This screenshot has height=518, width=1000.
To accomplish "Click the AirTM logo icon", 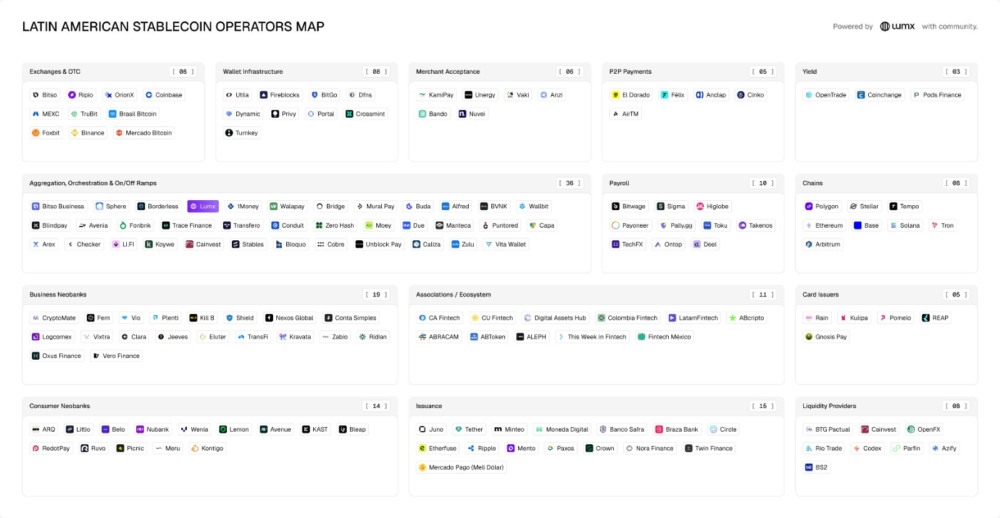I will pos(615,114).
